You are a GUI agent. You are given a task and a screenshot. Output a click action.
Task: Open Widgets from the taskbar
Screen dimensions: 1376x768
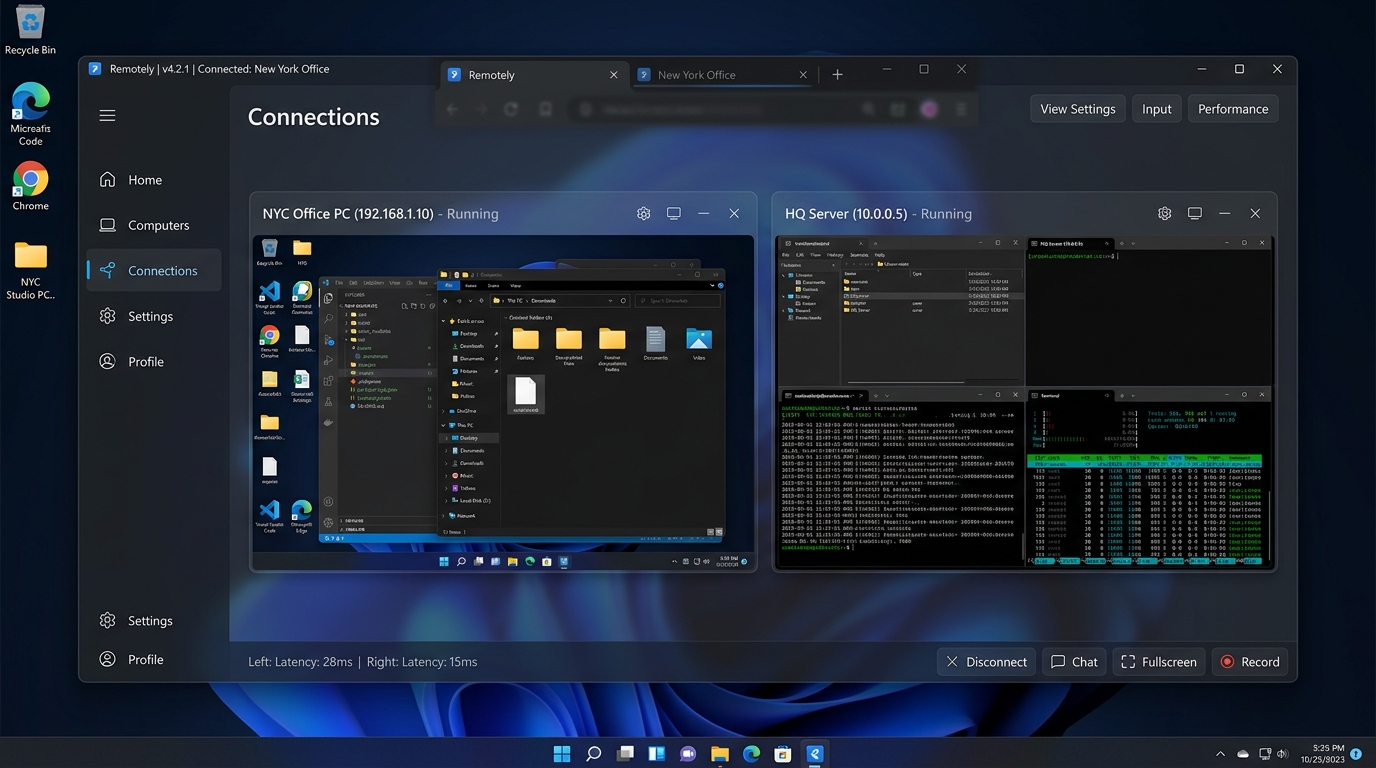point(657,753)
